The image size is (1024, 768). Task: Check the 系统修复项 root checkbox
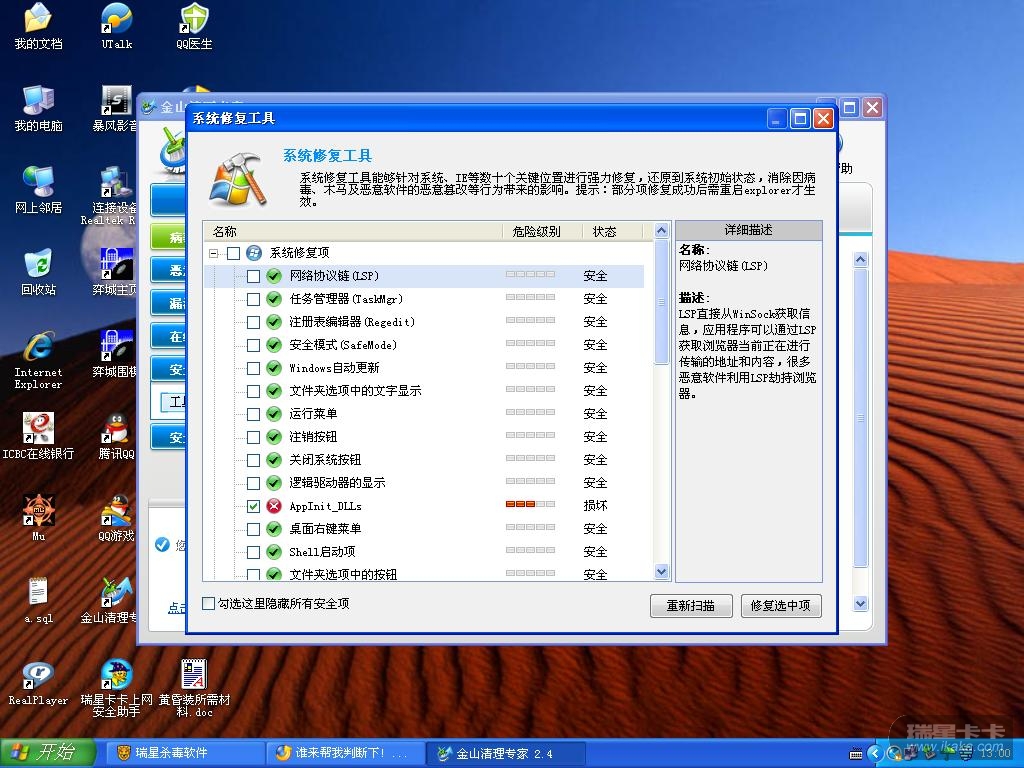coord(233,253)
